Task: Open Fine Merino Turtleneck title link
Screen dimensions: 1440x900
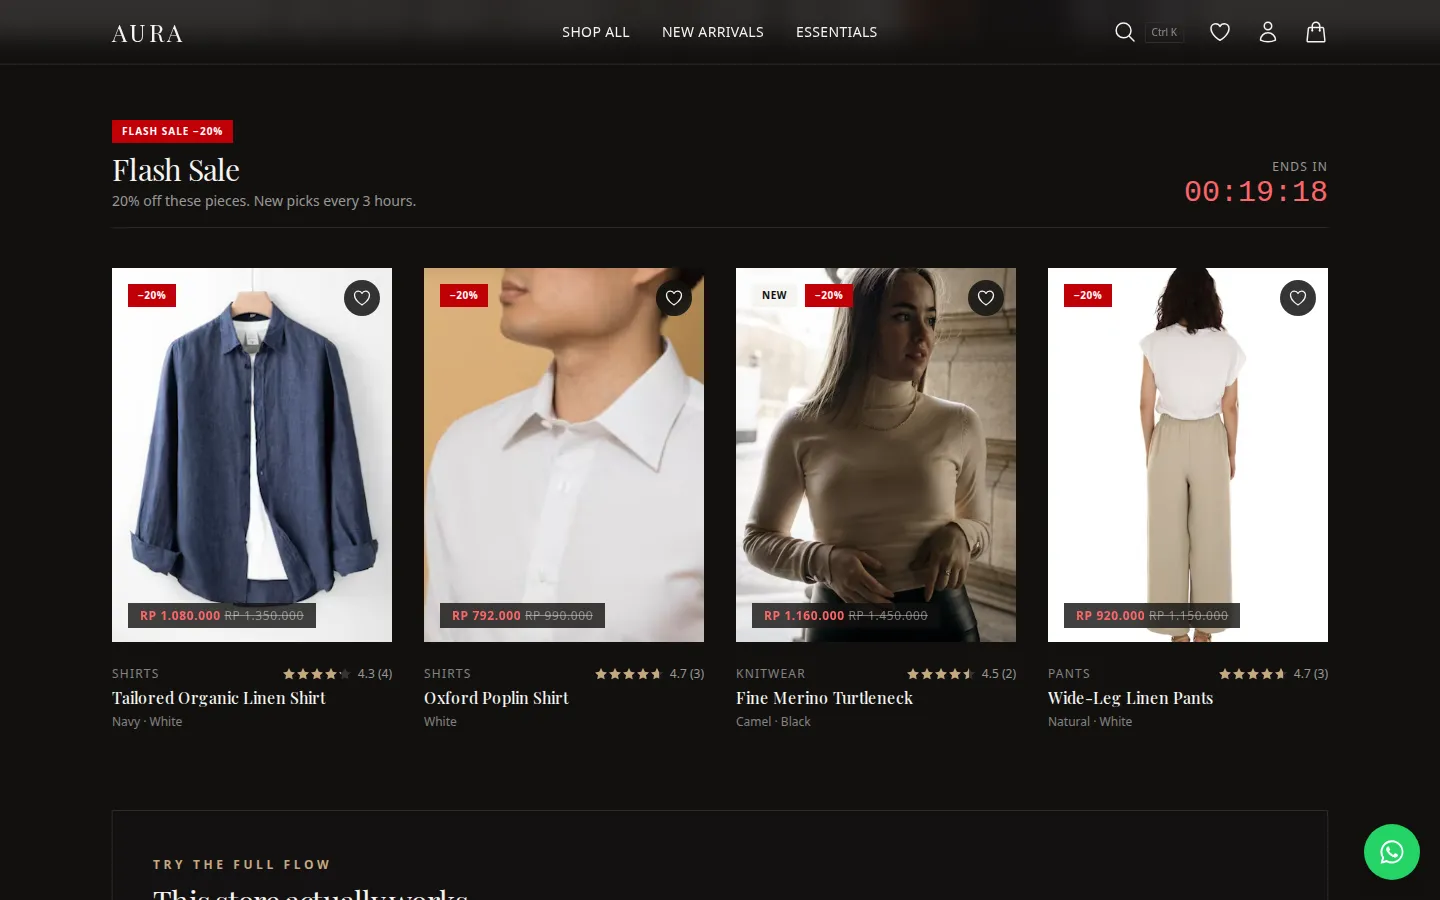Action: pyautogui.click(x=824, y=698)
